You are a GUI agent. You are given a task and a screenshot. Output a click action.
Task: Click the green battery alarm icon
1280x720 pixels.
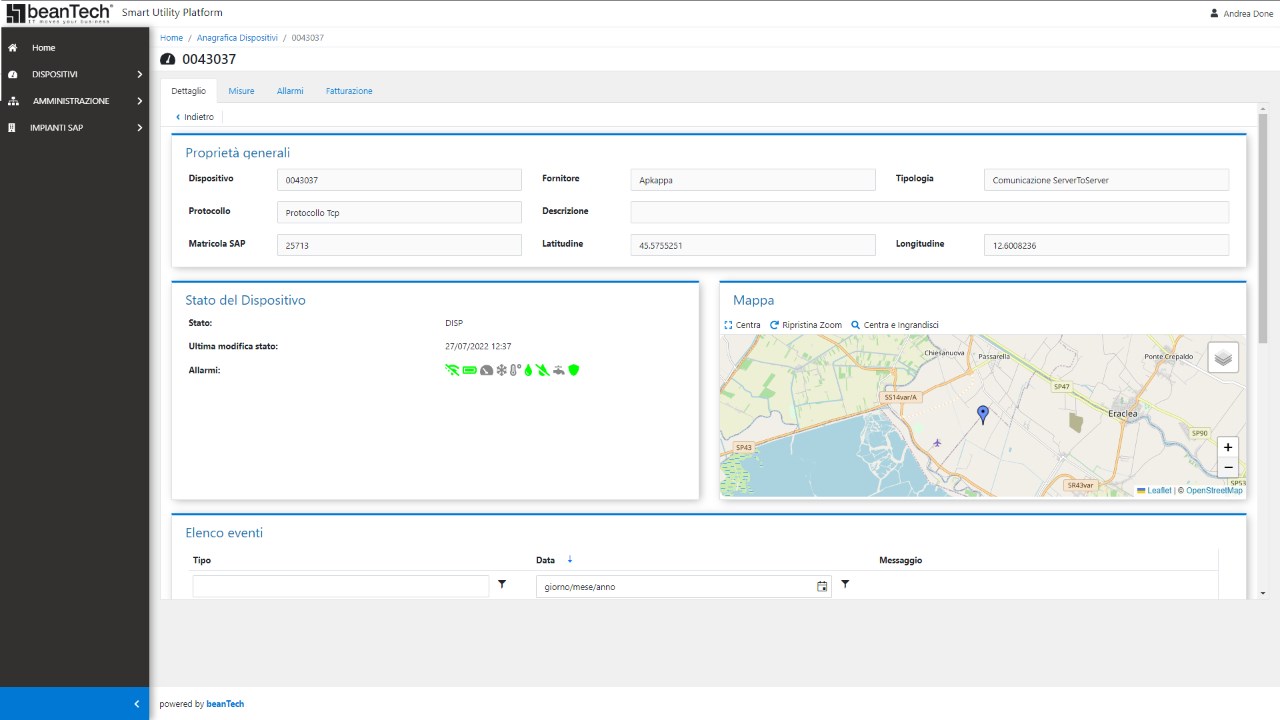pos(469,370)
